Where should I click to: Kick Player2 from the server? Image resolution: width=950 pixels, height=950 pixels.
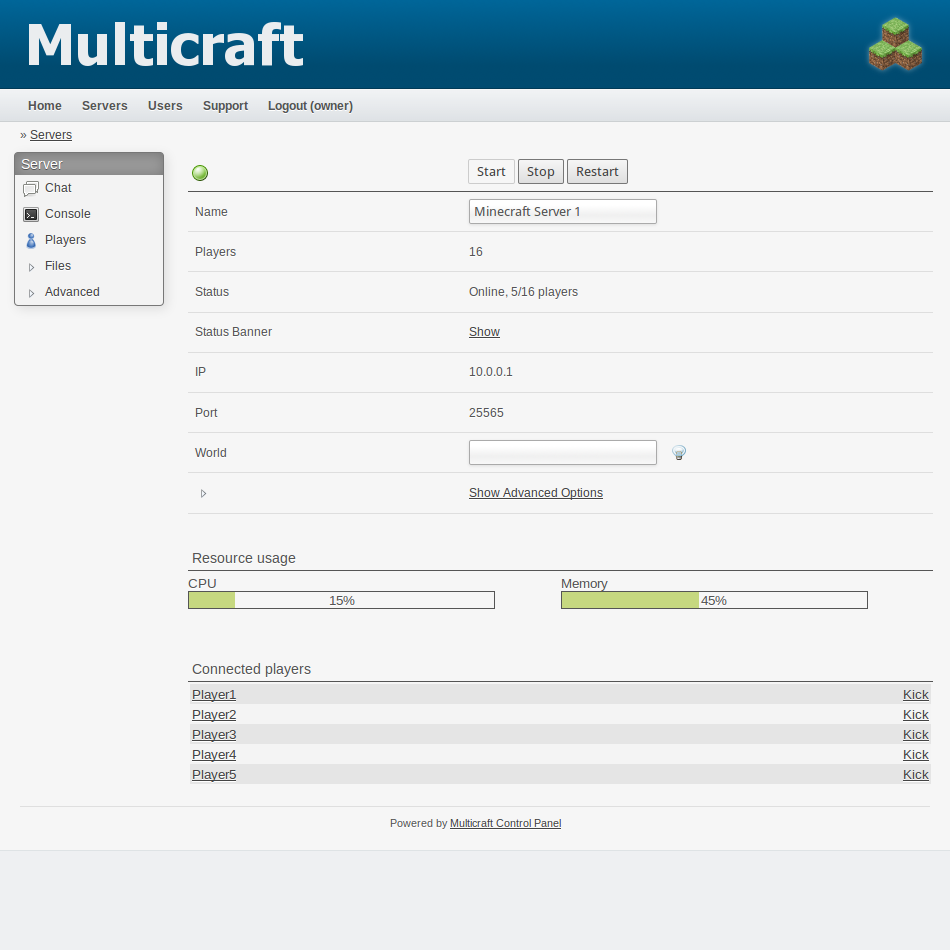click(x=915, y=714)
